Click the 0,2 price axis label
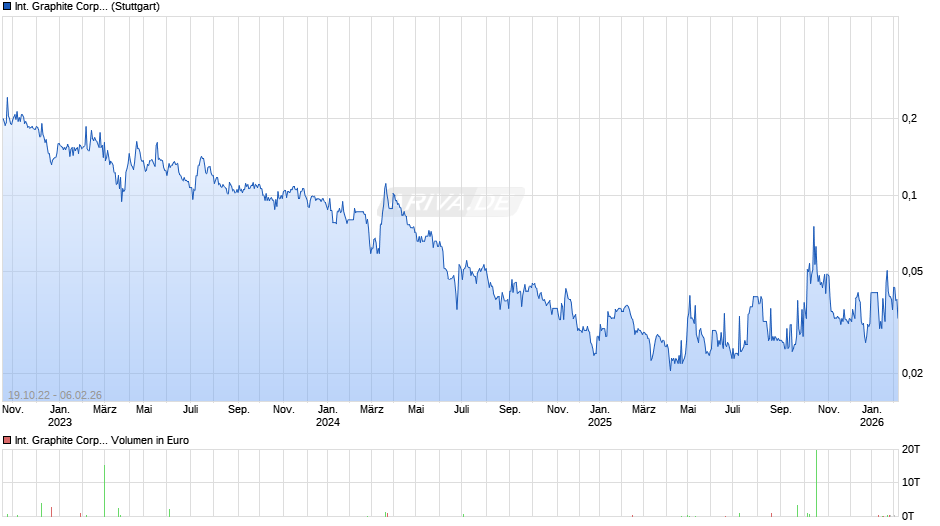Screen dimensions: 940x526 (x=909, y=118)
